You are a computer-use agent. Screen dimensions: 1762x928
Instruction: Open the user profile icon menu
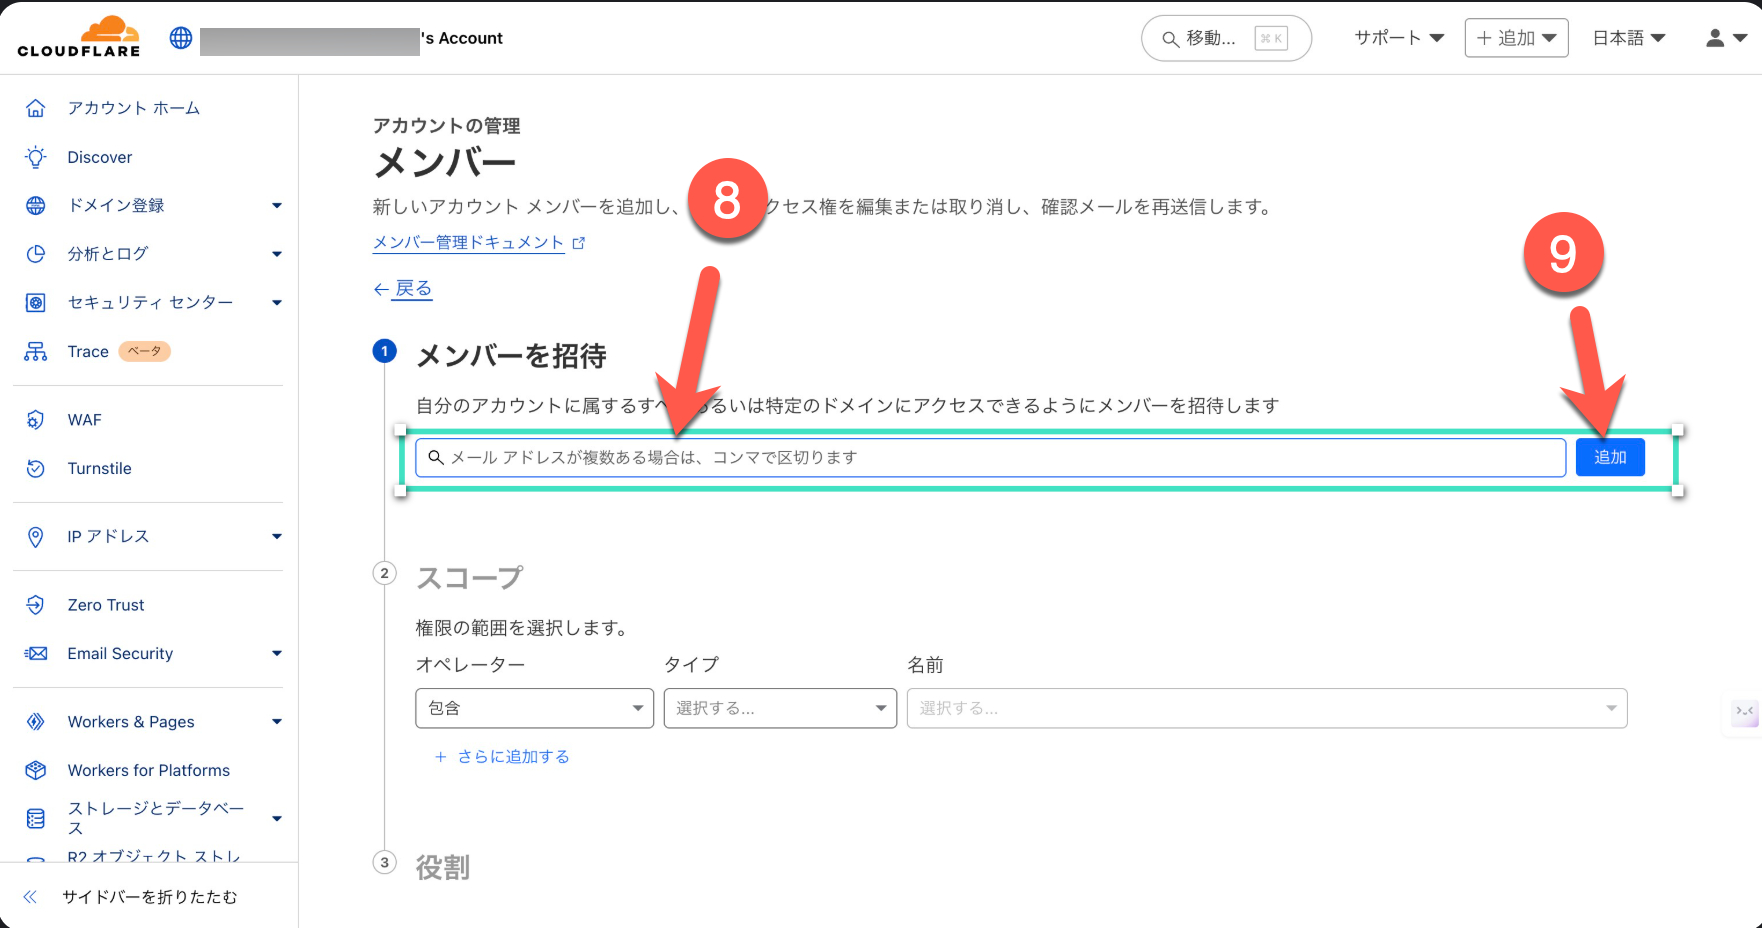pos(1725,38)
